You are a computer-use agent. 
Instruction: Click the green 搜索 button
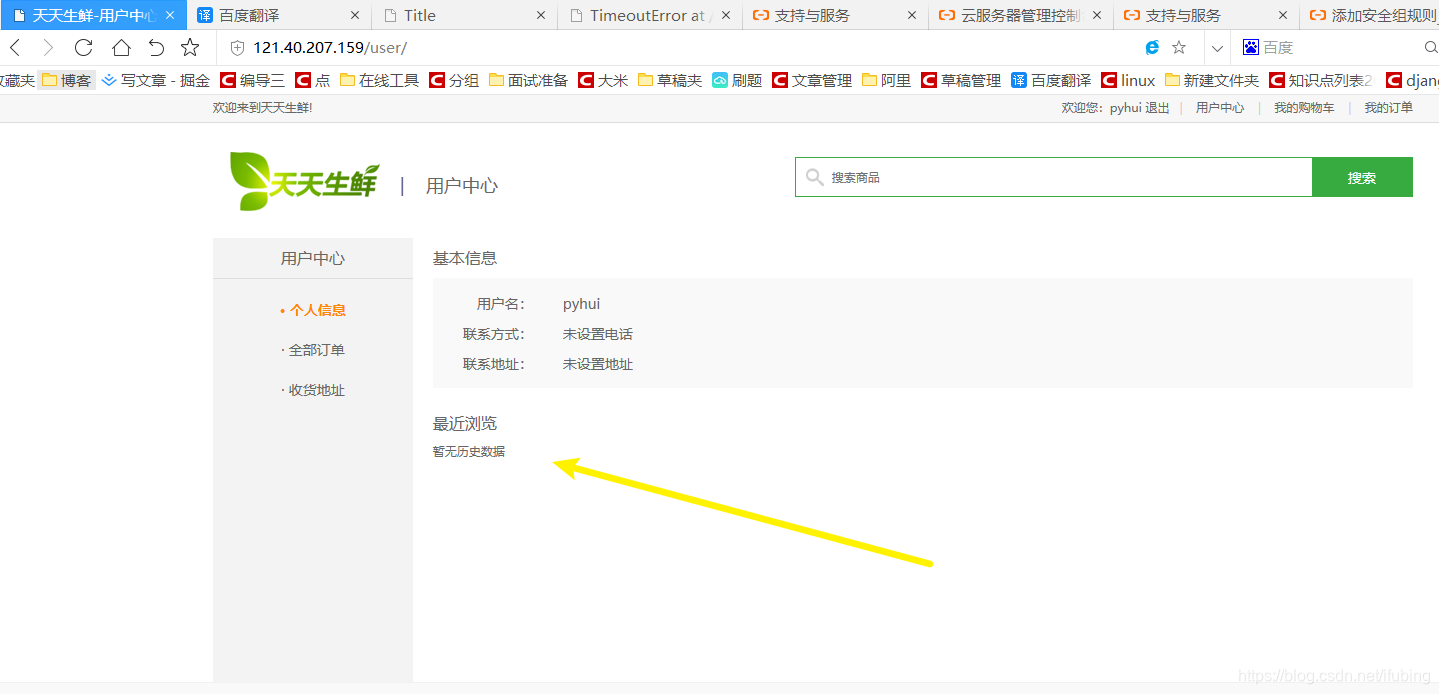[x=1362, y=177]
